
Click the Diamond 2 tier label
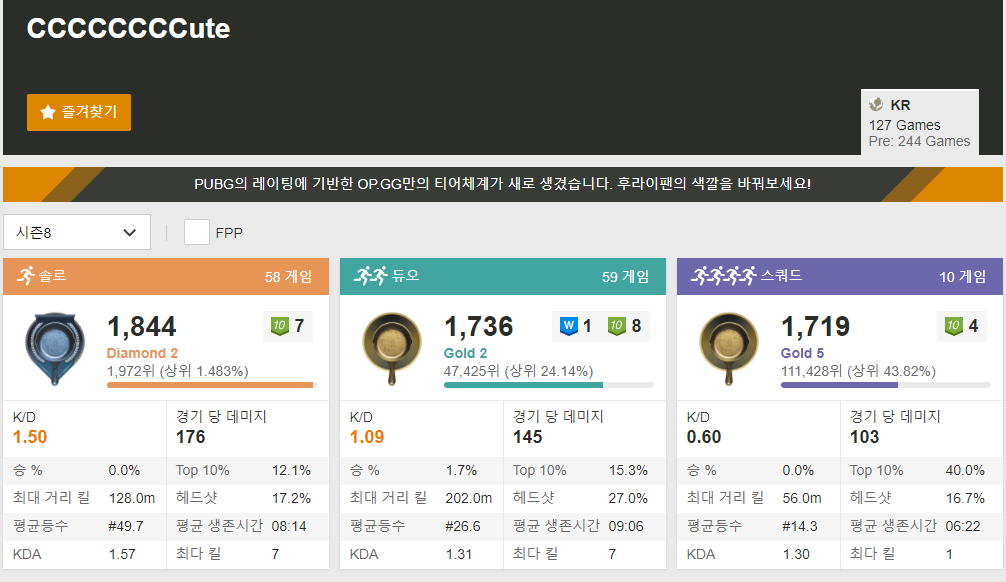[142, 353]
